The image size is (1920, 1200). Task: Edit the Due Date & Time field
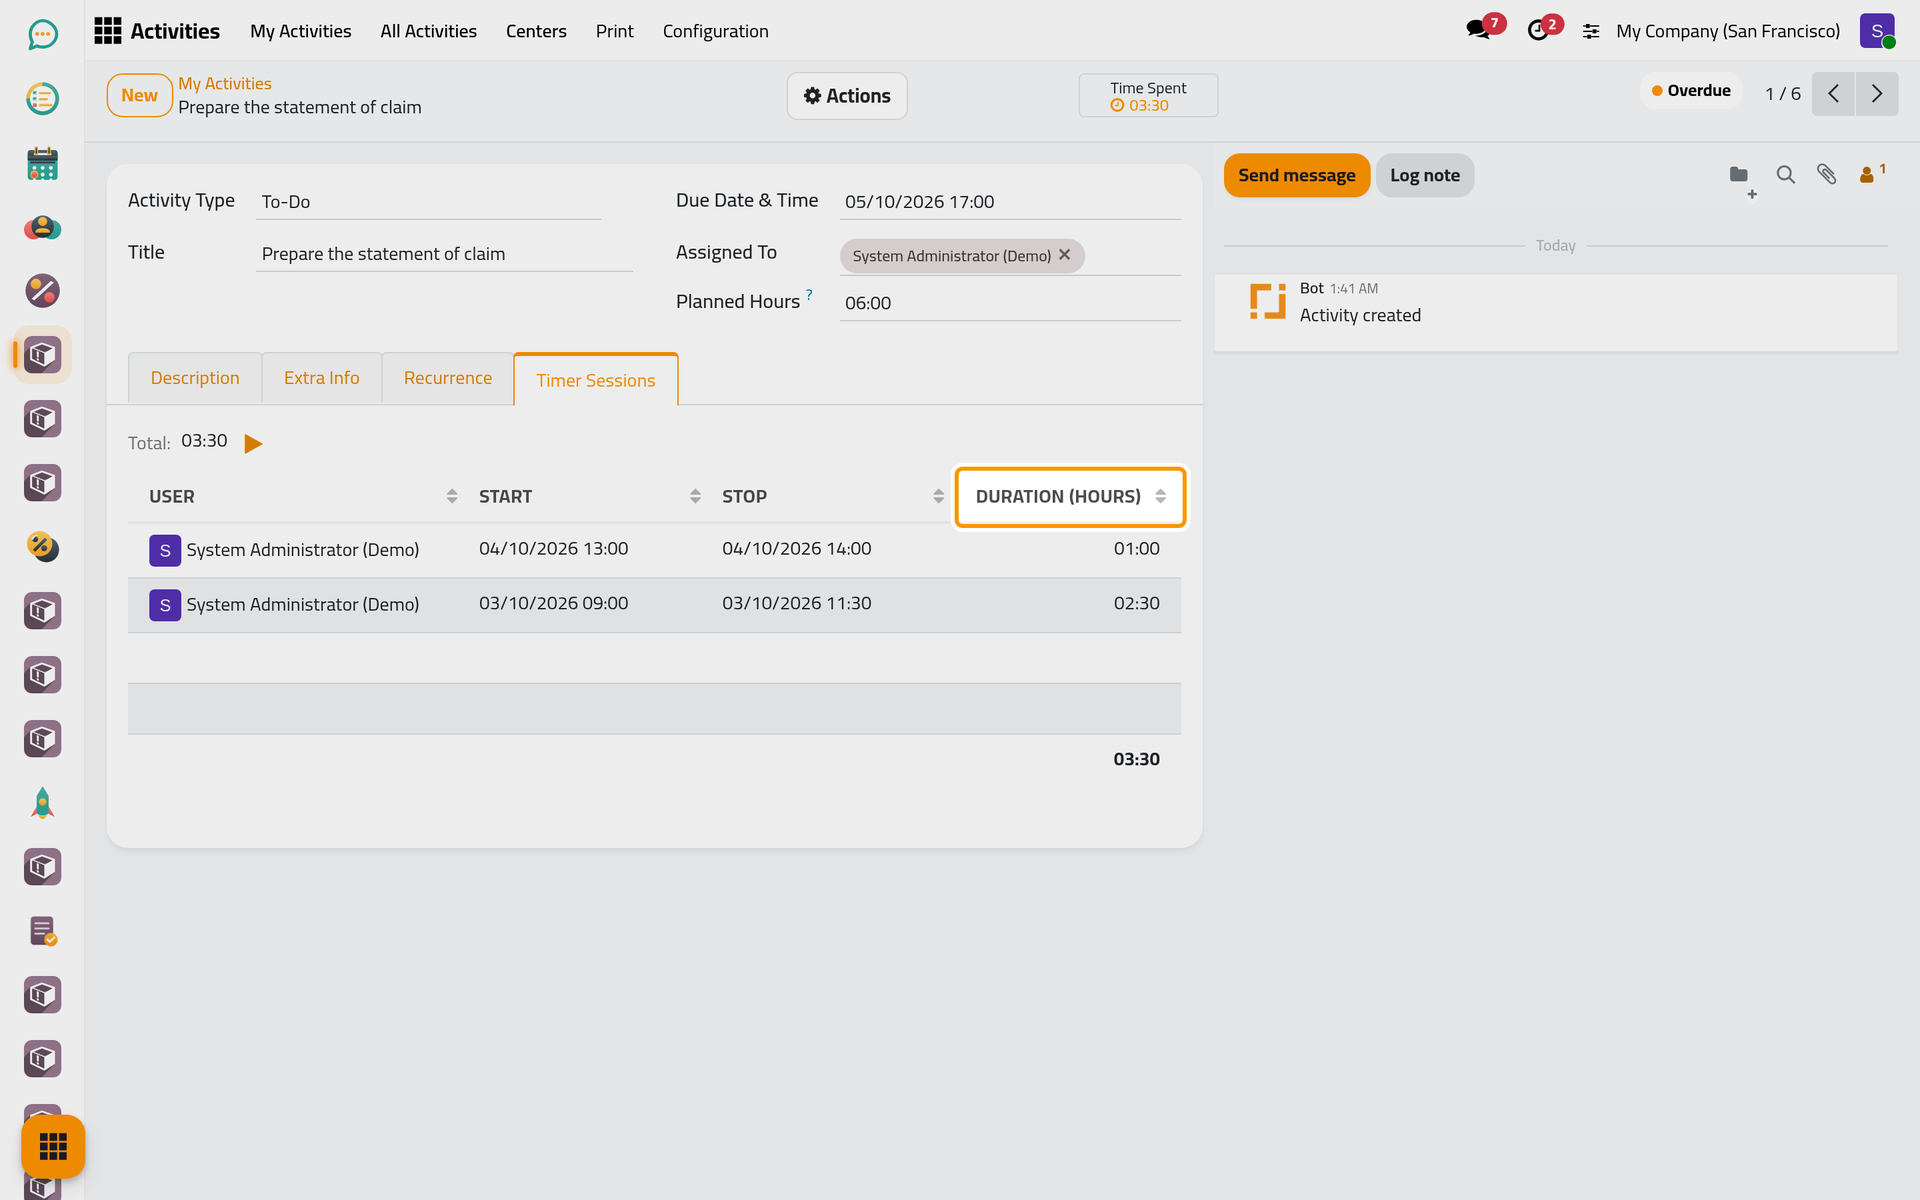pos(1010,202)
